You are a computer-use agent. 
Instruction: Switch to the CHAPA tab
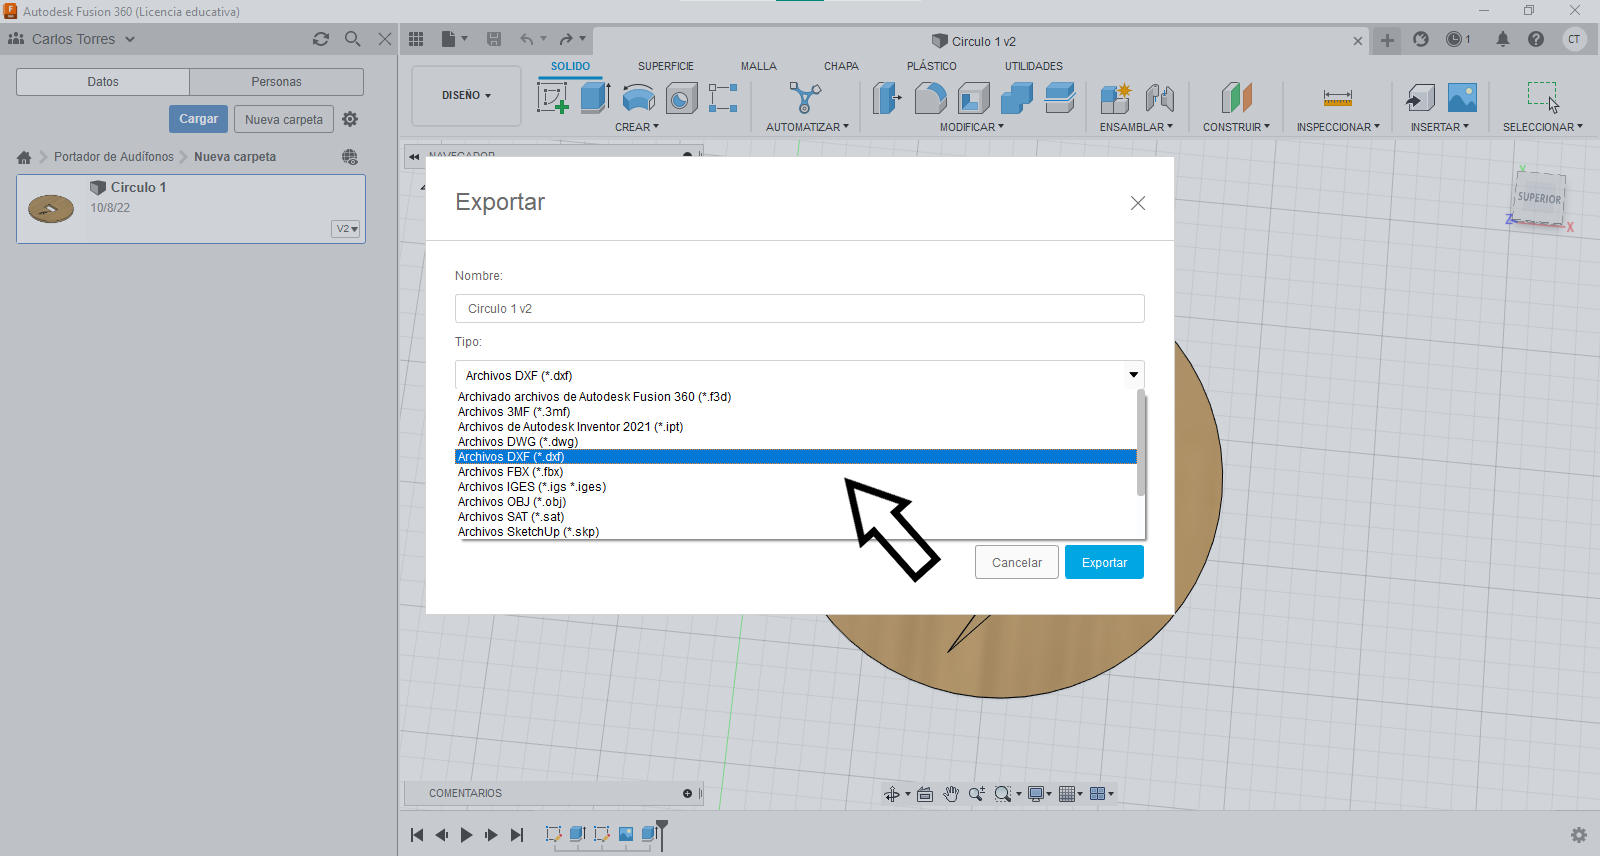841,66
